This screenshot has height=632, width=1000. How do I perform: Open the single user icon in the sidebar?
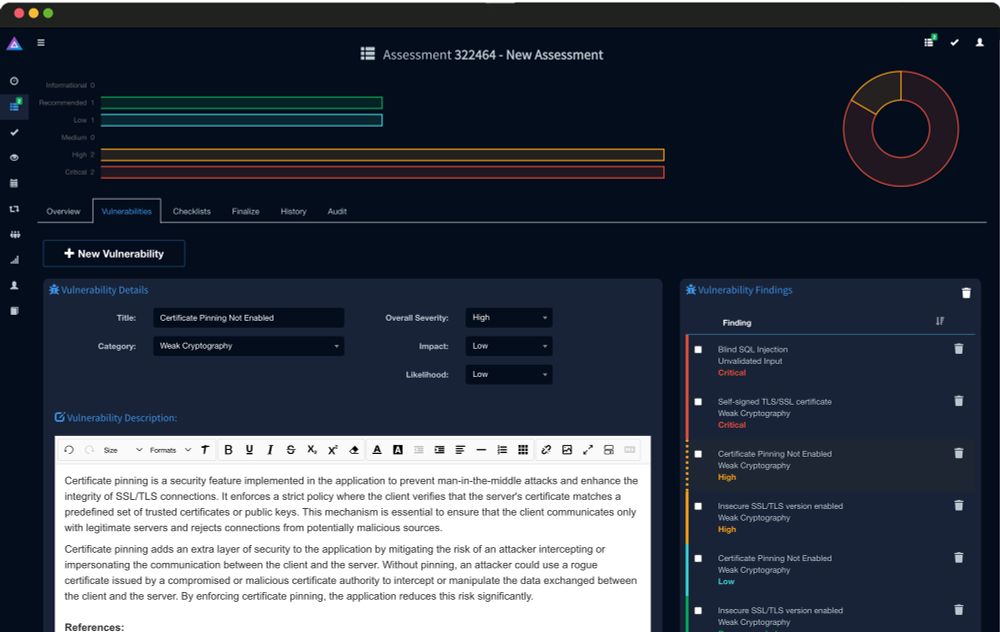coord(14,285)
